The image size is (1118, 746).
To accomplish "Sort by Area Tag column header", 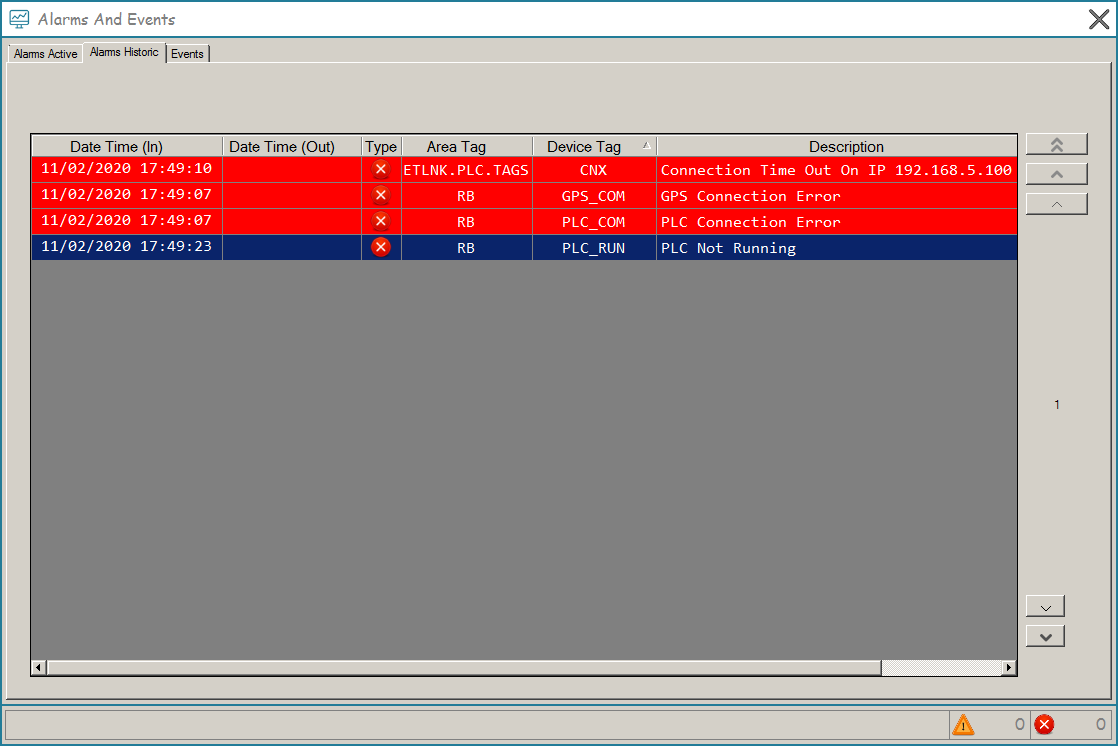I will 467,146.
